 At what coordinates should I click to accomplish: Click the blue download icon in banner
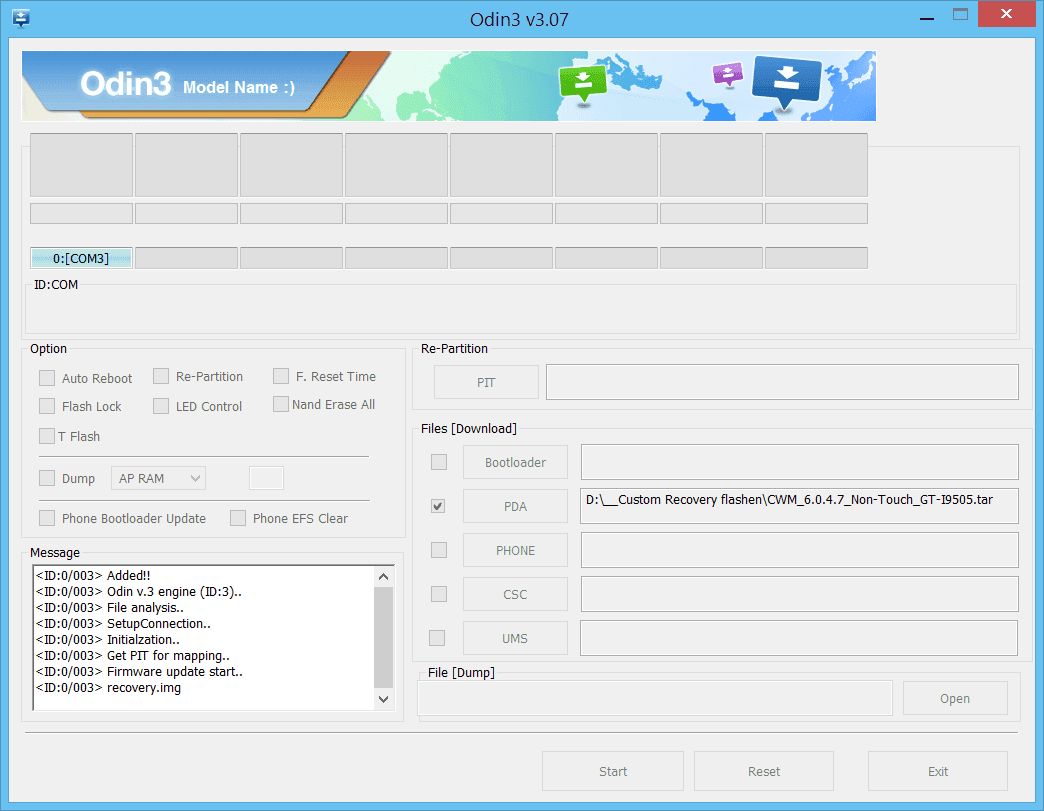click(786, 81)
